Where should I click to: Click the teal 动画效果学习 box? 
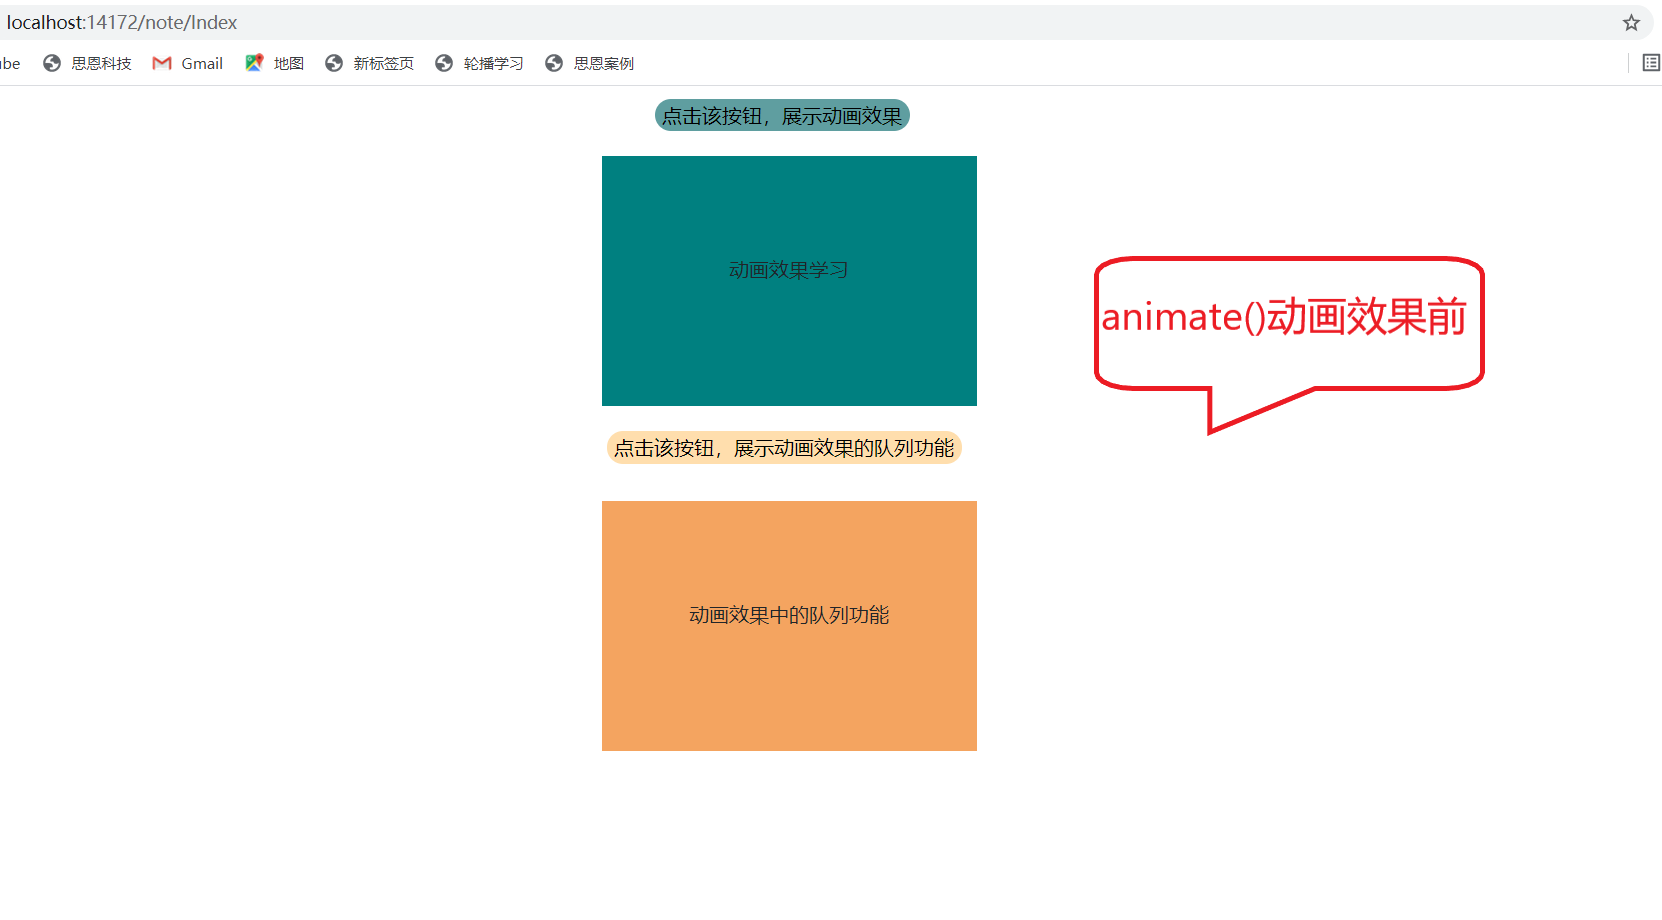[x=789, y=280]
